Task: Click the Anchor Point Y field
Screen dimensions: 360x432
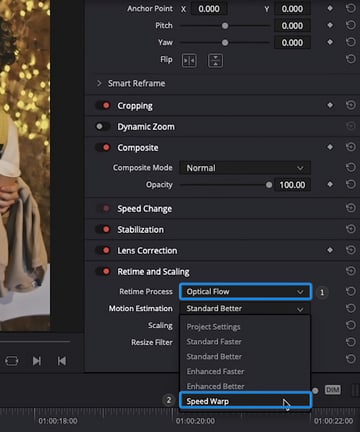Action: (x=292, y=9)
